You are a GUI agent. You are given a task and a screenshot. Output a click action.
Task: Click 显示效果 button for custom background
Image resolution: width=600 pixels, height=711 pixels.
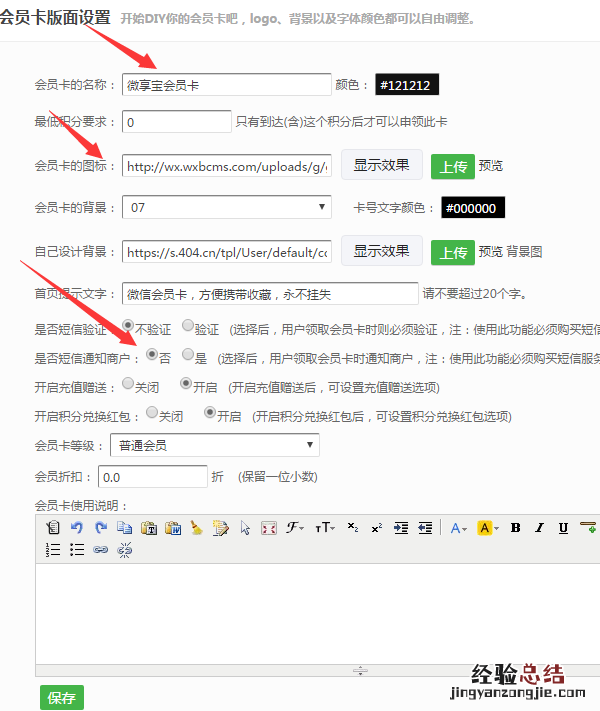[382, 251]
